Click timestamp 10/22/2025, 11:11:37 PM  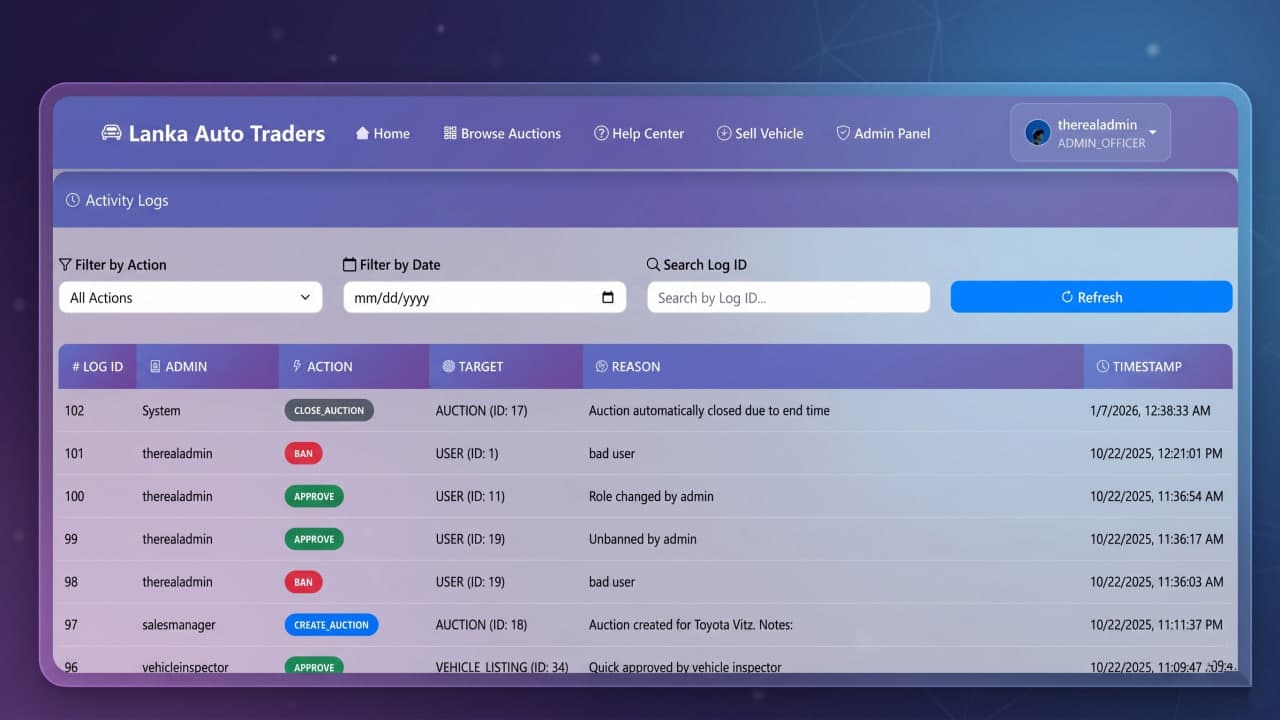click(x=1156, y=625)
